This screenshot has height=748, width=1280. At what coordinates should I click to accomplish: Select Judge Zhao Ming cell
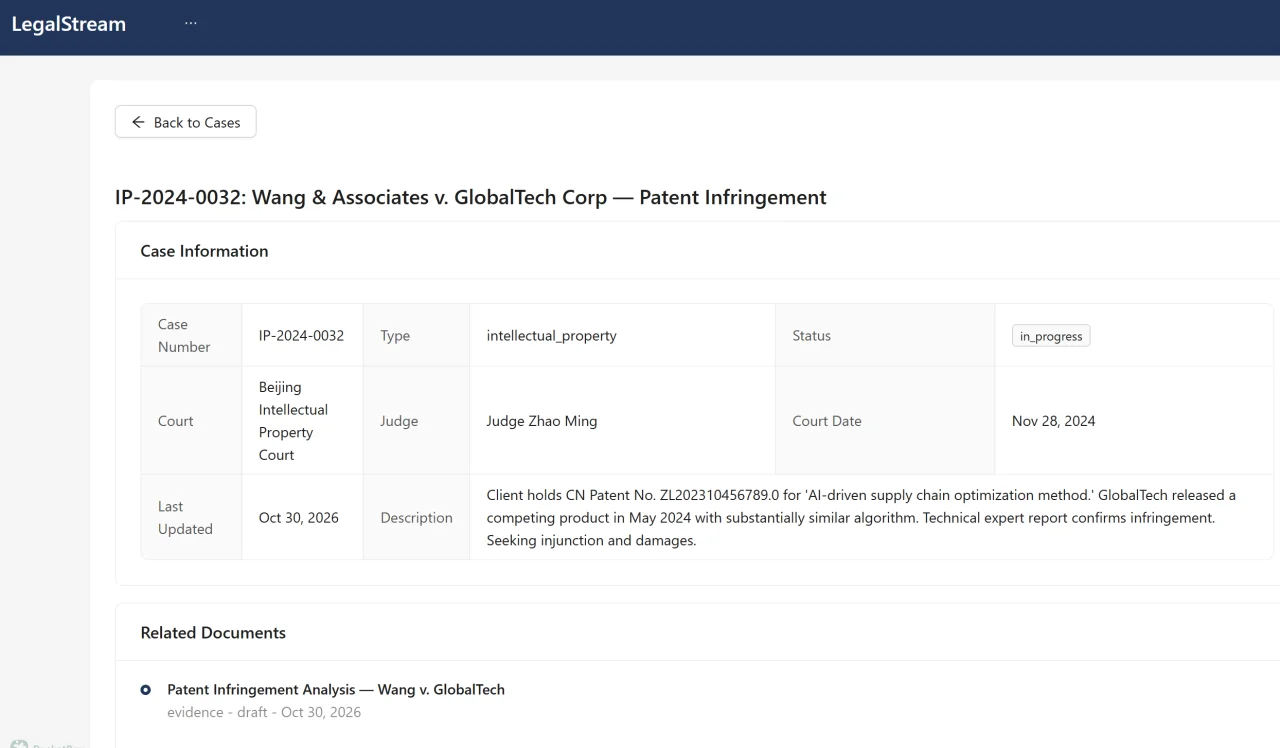tap(622, 421)
